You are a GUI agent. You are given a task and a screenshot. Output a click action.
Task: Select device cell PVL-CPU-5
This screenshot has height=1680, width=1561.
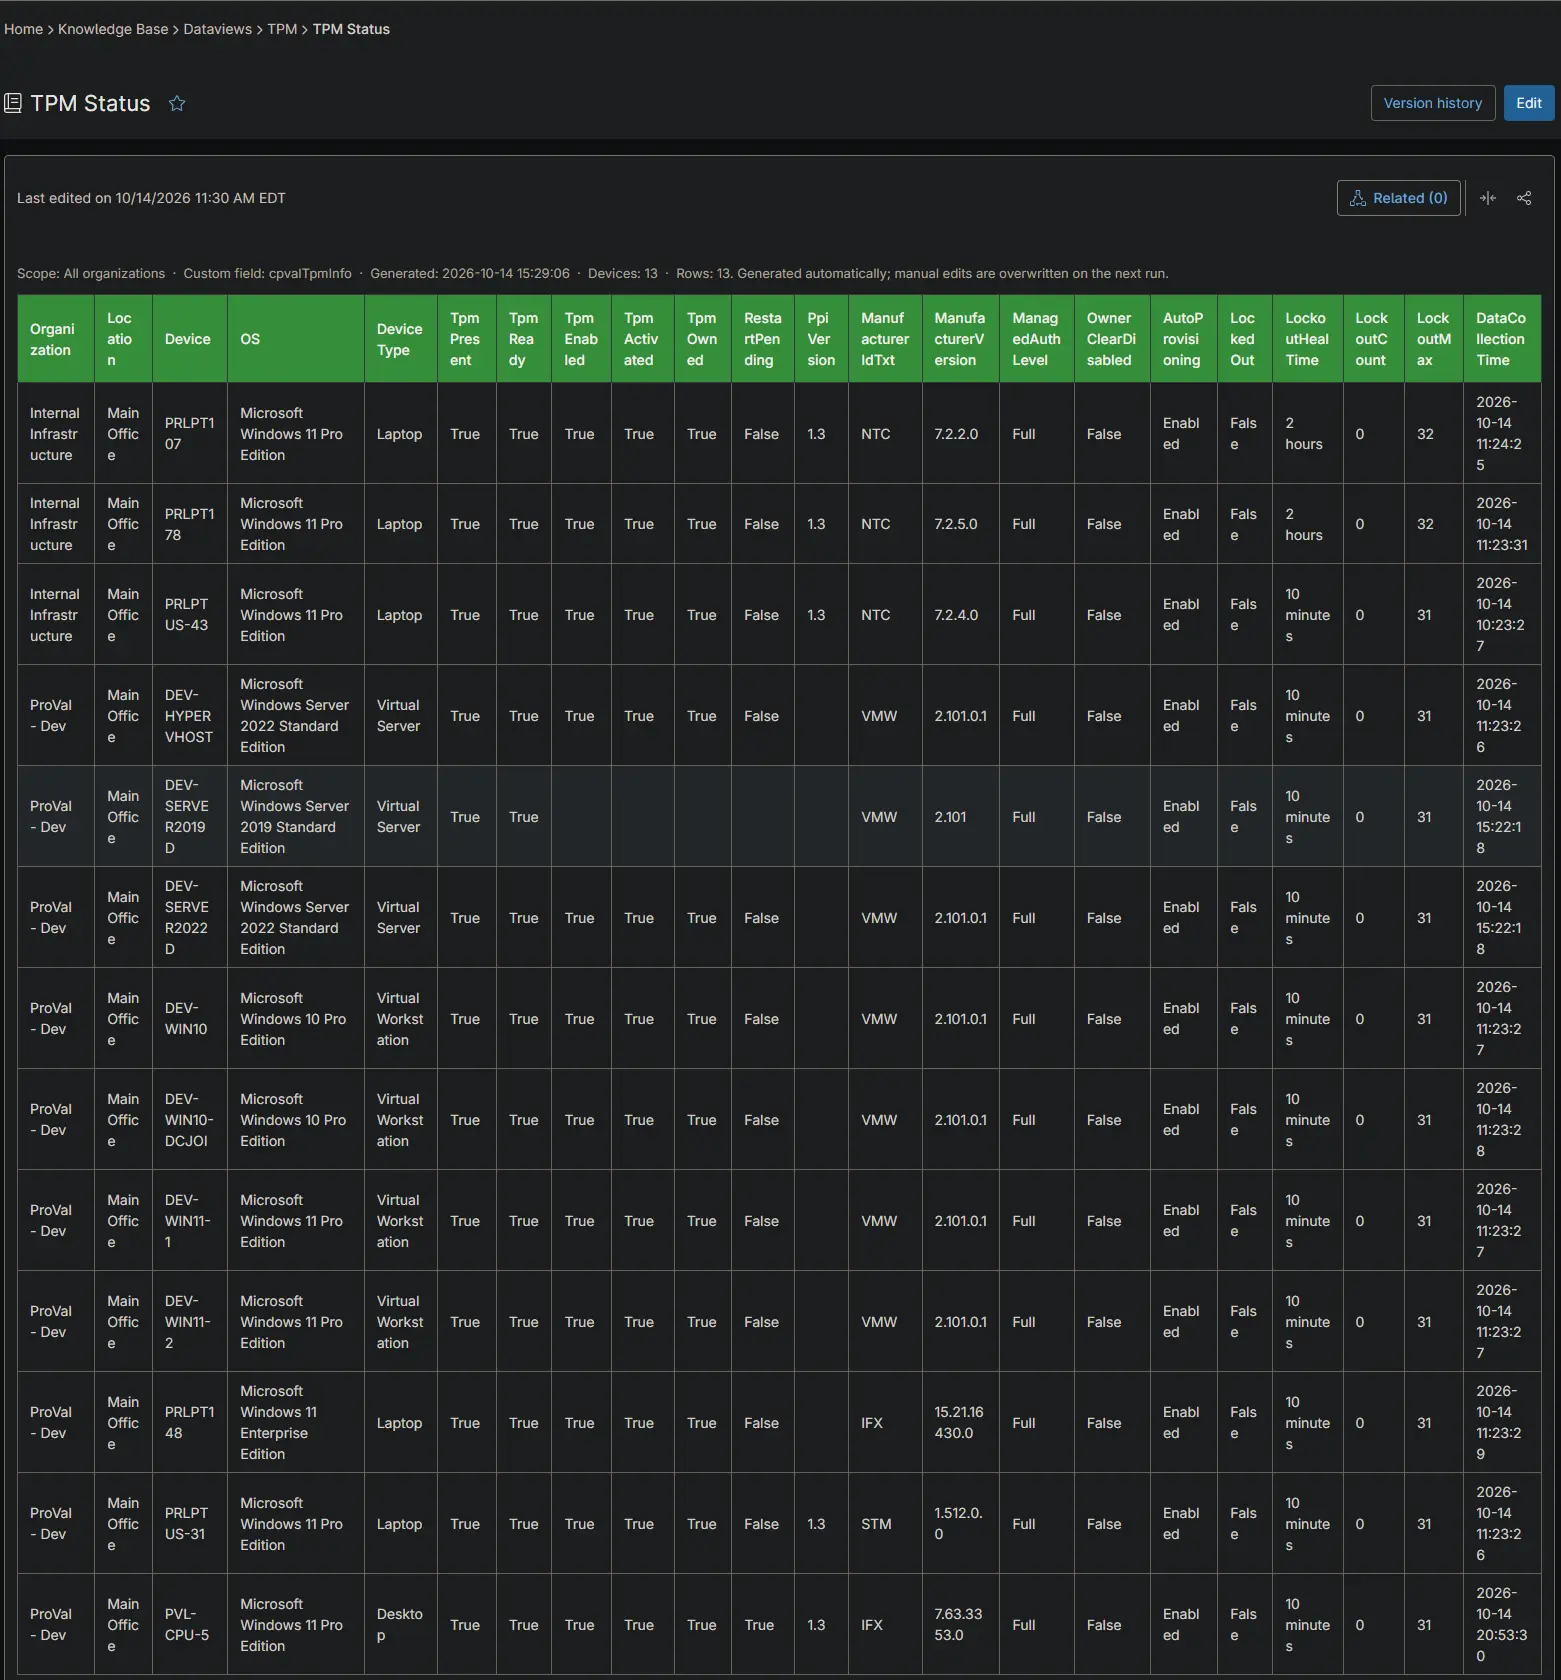point(190,1625)
